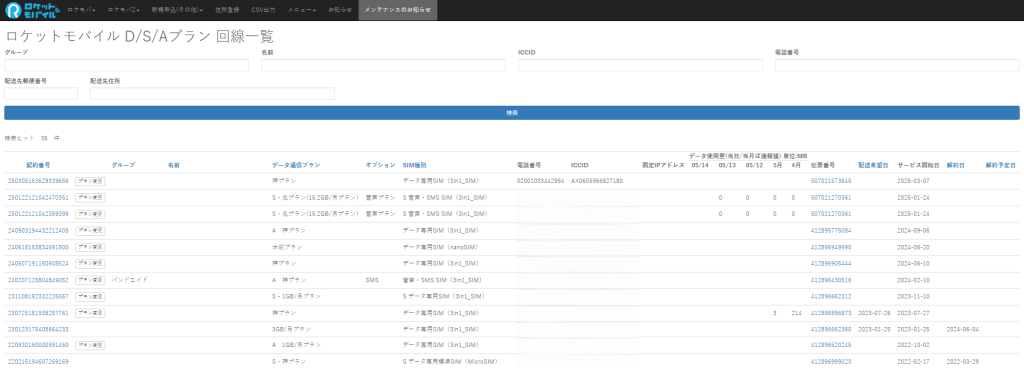Image resolution: width=1024 pixels, height=368 pixels.
Task: Open the ロケモバ dropdown menu
Action: tap(82, 10)
